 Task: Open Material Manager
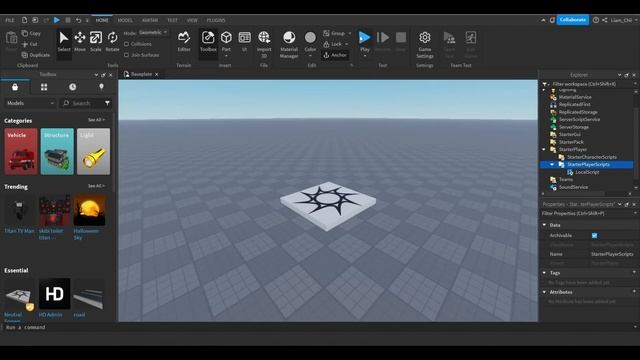(289, 44)
